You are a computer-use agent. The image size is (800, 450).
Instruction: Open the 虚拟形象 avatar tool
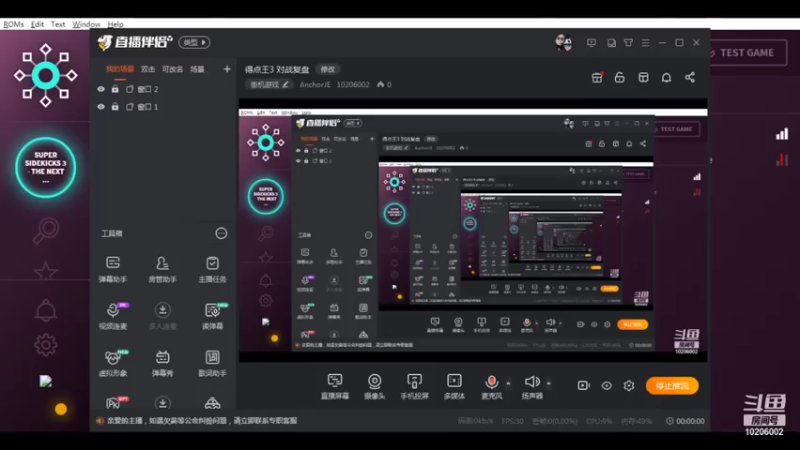(113, 363)
